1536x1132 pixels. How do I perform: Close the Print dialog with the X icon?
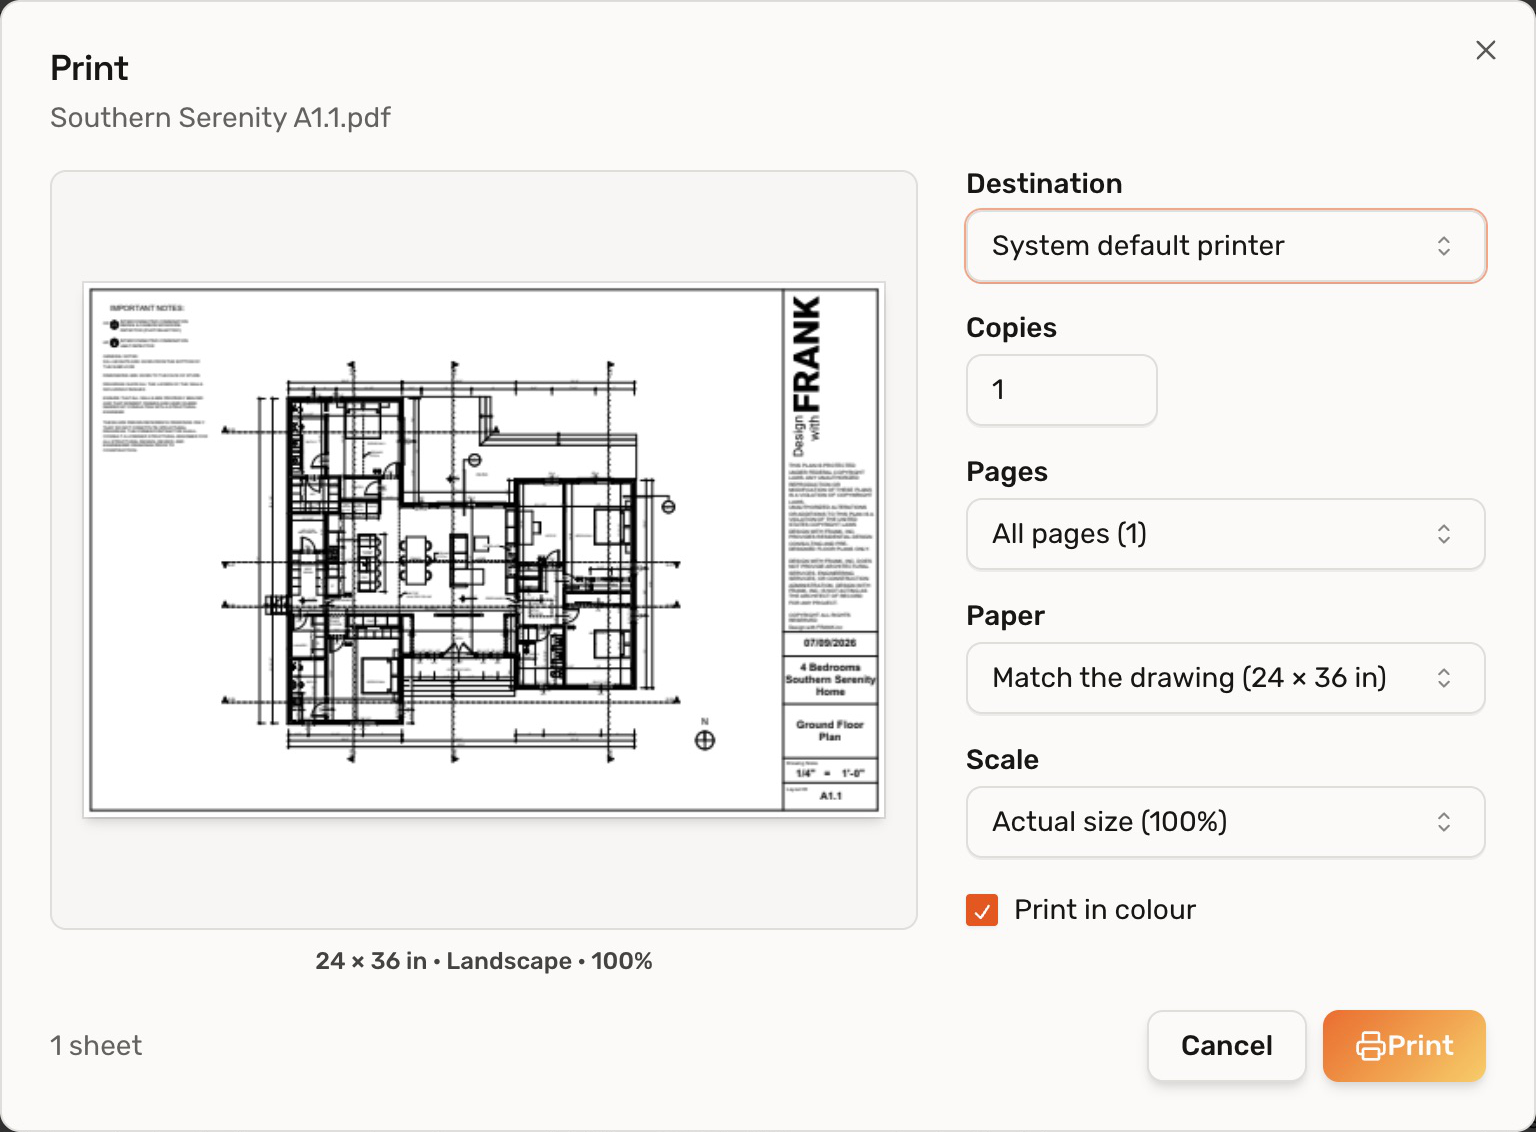(x=1486, y=50)
